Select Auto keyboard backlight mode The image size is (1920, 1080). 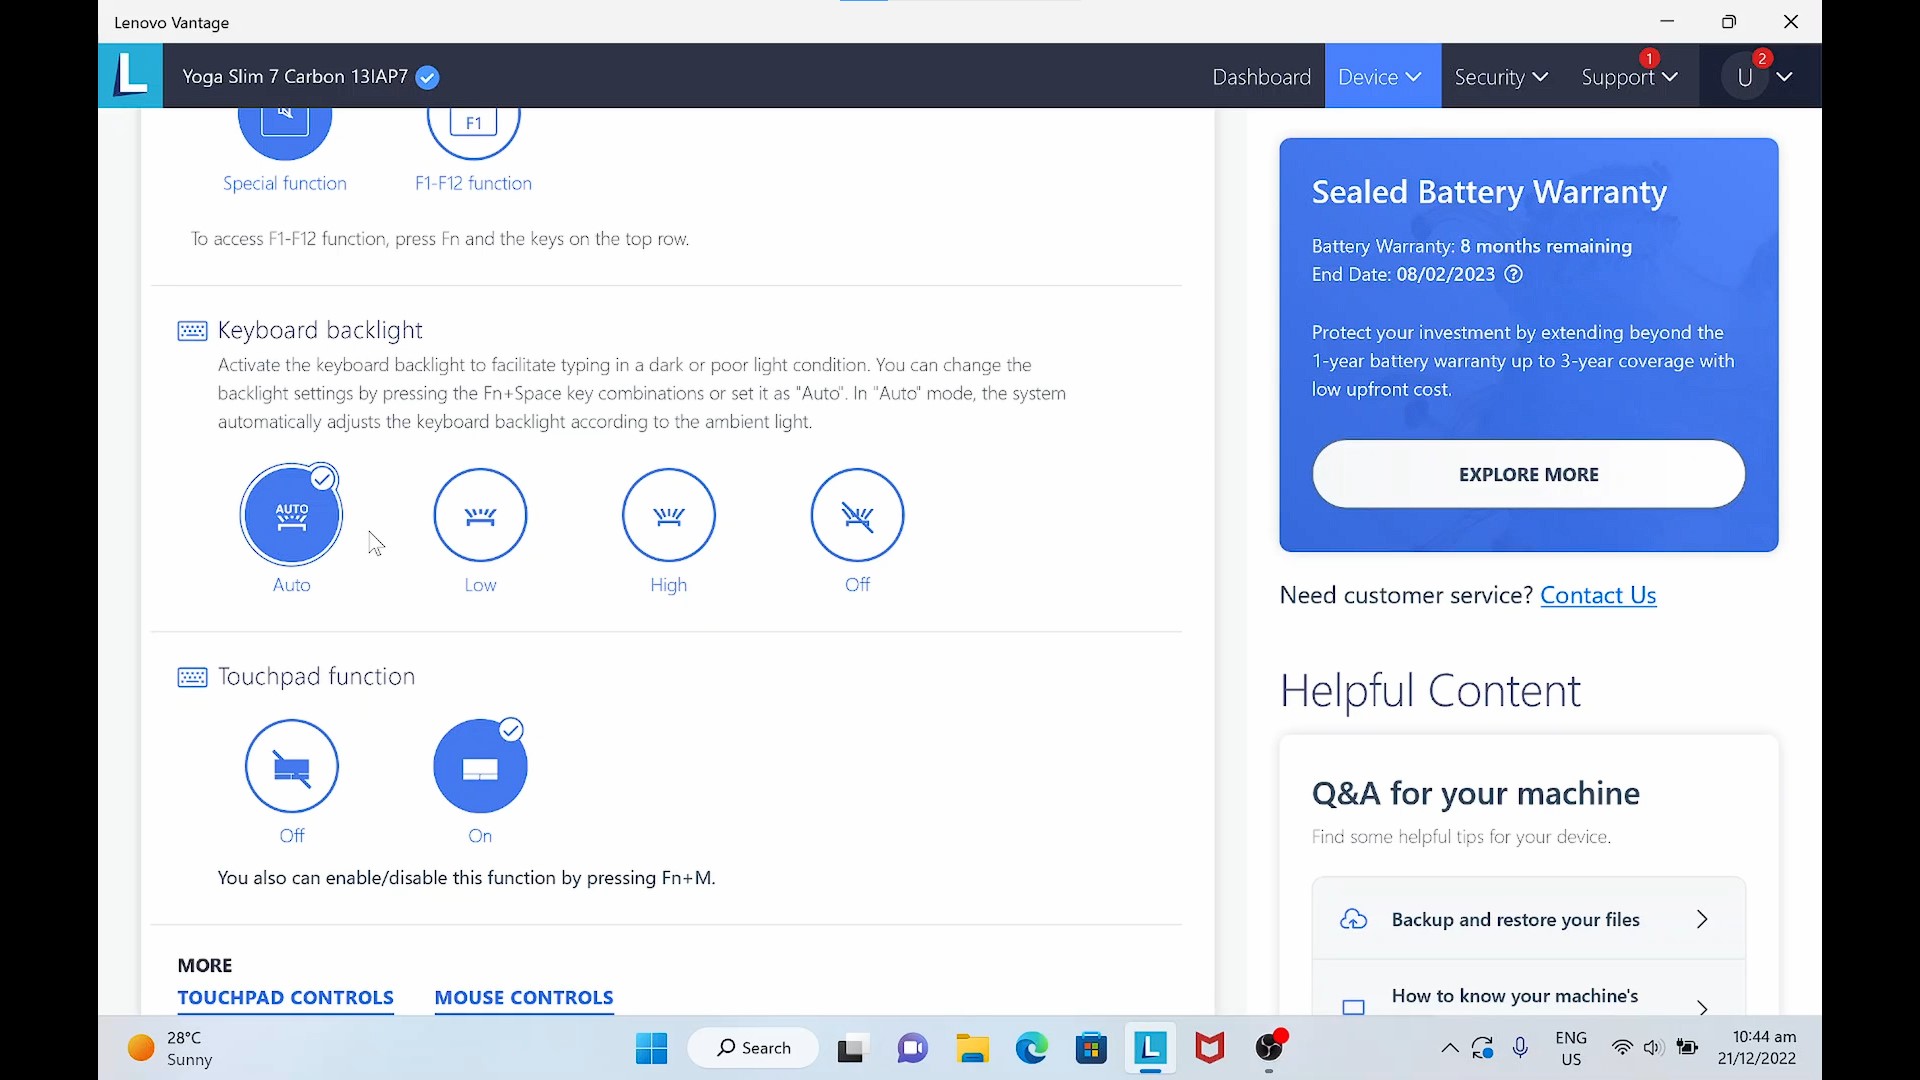click(291, 515)
